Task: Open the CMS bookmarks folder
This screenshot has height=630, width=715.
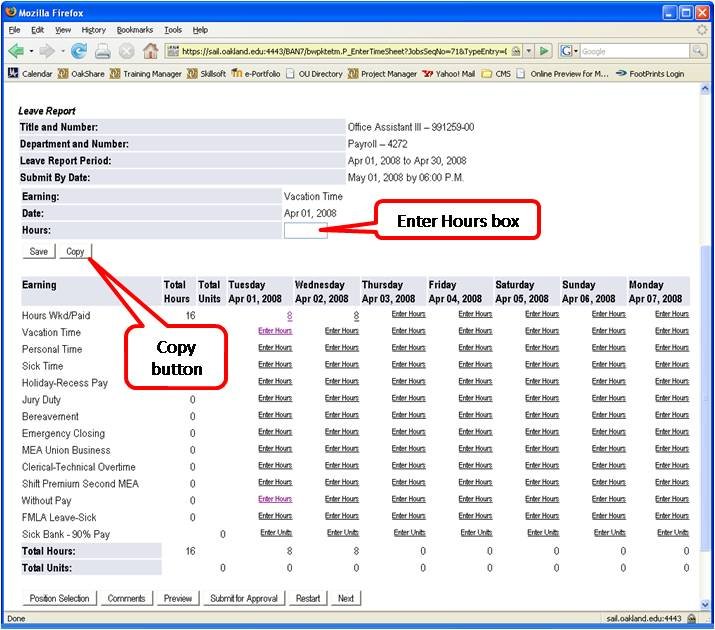Action: [496, 73]
